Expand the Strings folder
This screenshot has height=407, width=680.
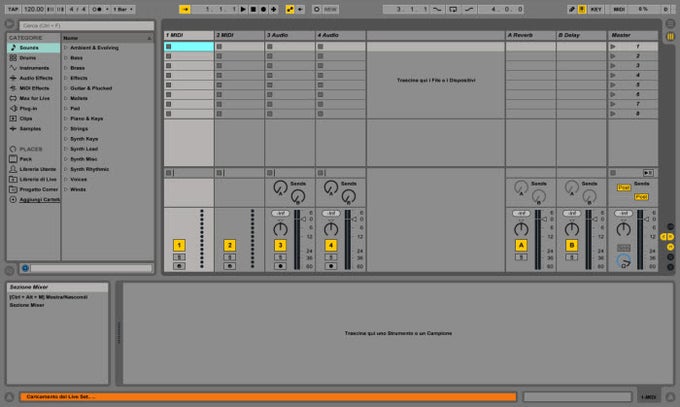tap(66, 129)
